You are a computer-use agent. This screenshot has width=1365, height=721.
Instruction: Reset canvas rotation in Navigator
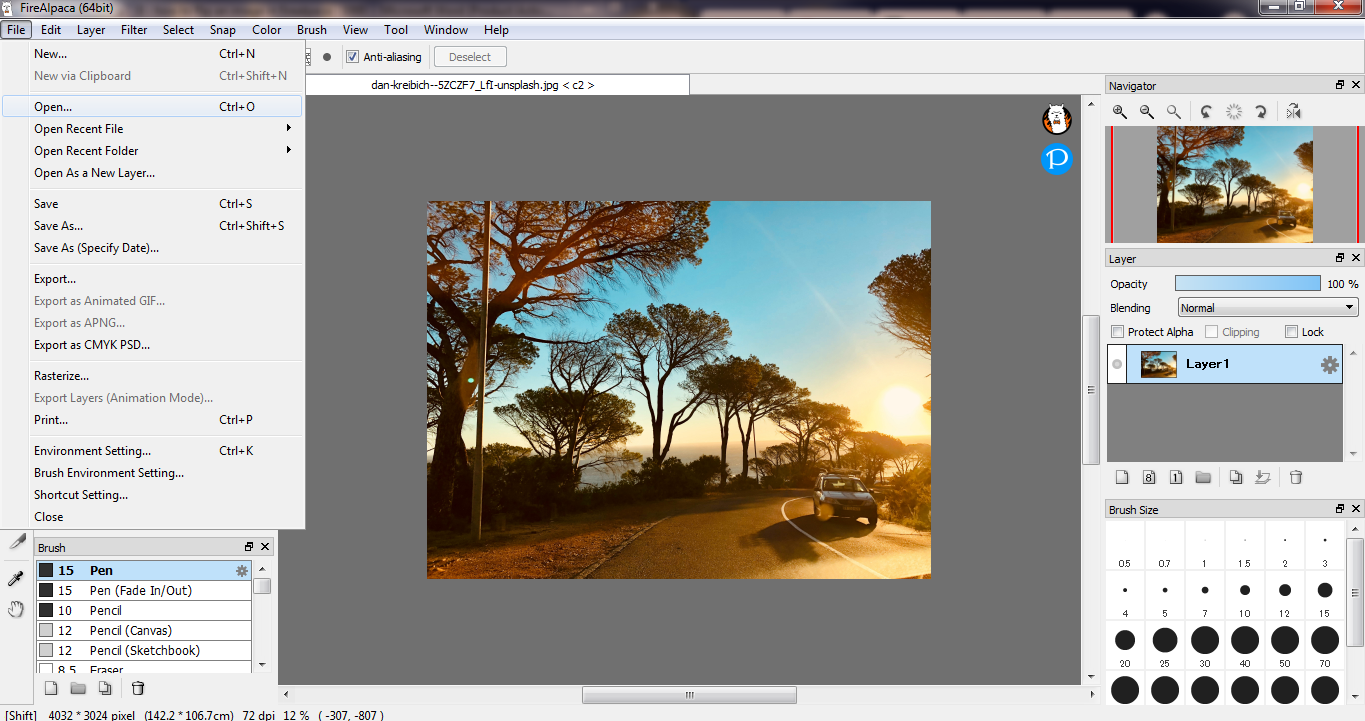click(1234, 112)
